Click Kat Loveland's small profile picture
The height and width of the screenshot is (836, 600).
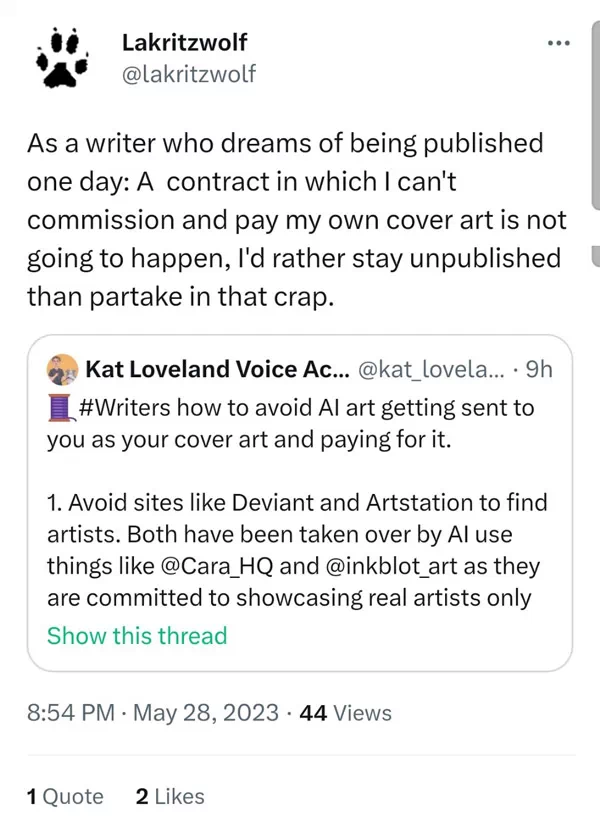(x=62, y=370)
